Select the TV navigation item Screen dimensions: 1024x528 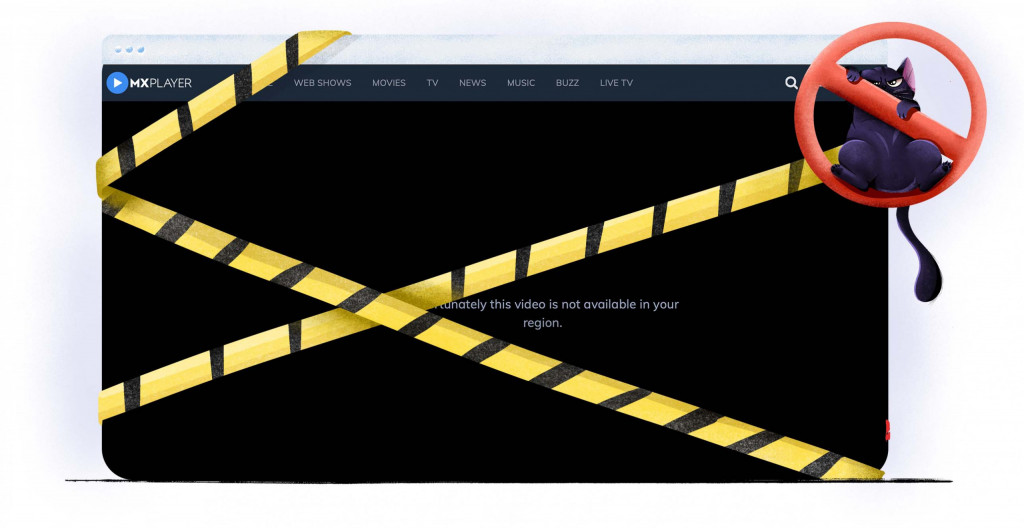pos(432,83)
